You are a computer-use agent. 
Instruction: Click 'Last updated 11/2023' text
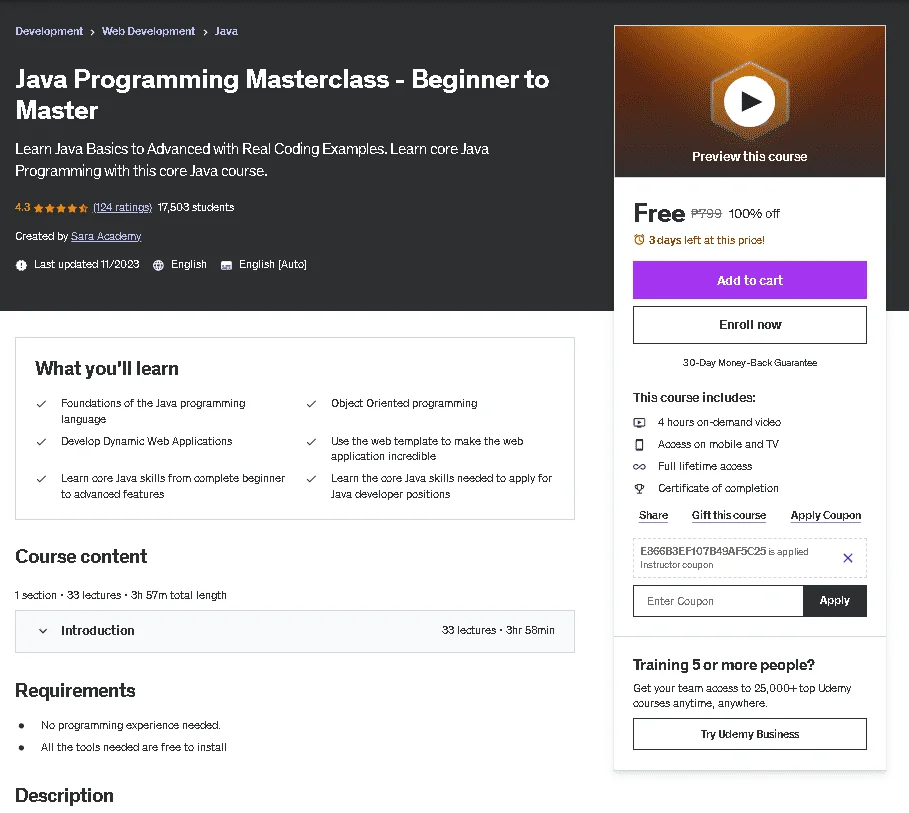(87, 265)
